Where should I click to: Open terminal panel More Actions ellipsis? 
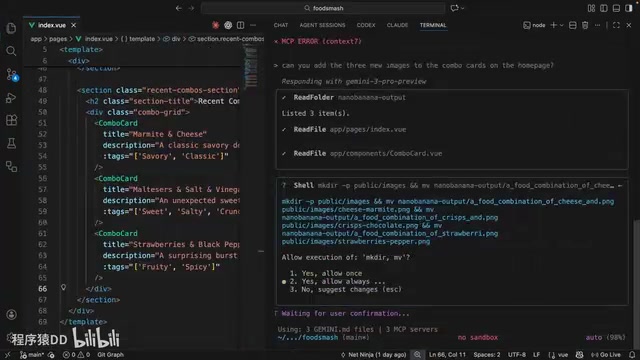[x=598, y=25]
